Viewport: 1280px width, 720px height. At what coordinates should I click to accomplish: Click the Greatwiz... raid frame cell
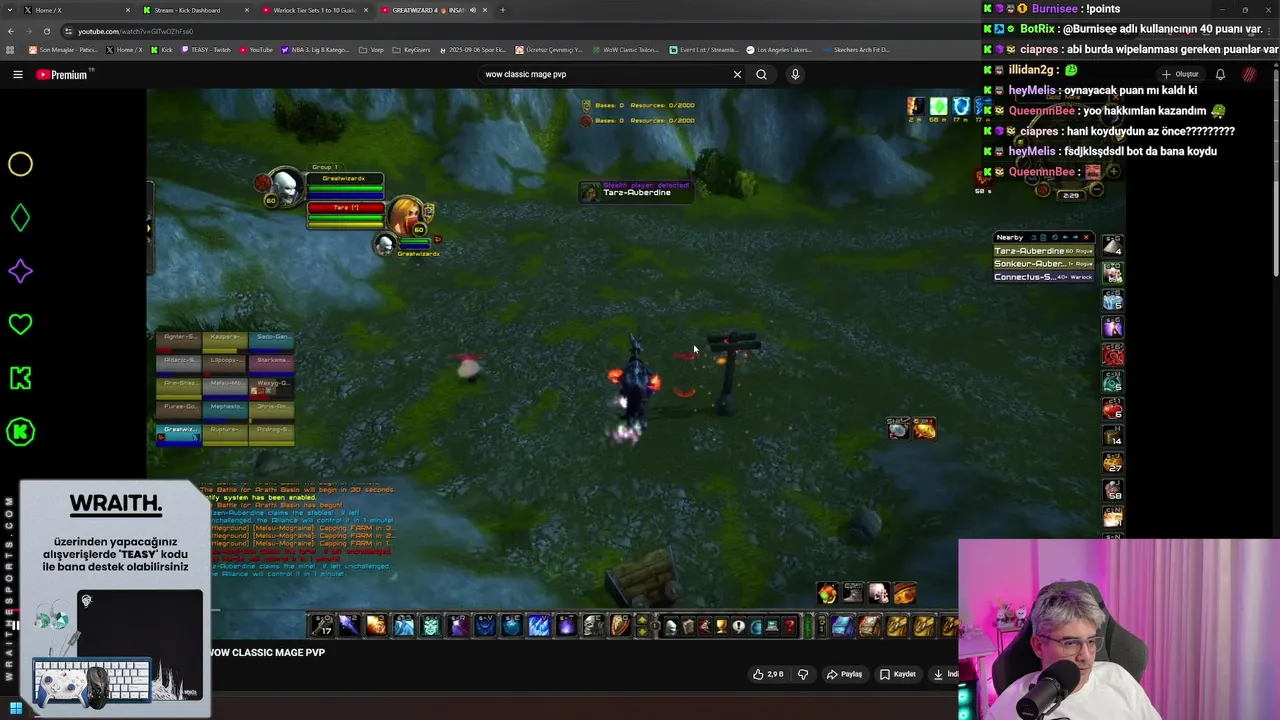click(179, 433)
